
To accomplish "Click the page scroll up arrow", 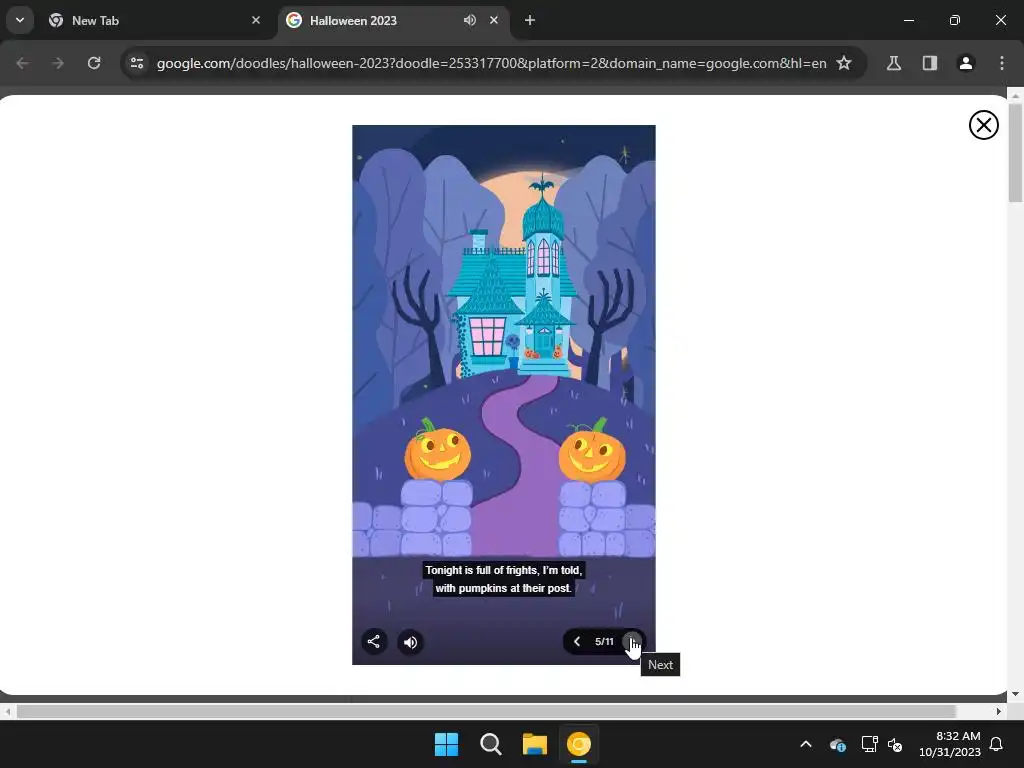I will point(1015,96).
